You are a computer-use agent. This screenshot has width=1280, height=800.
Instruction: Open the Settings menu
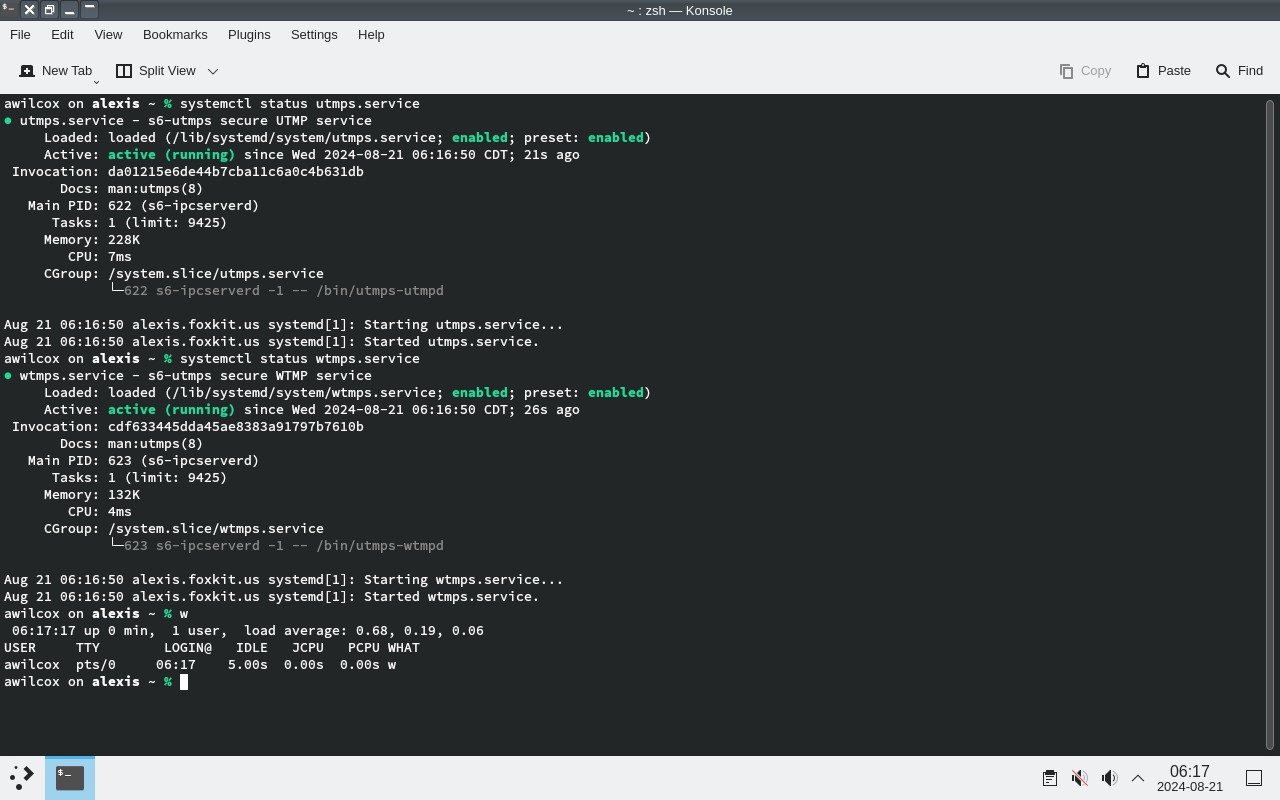314,34
